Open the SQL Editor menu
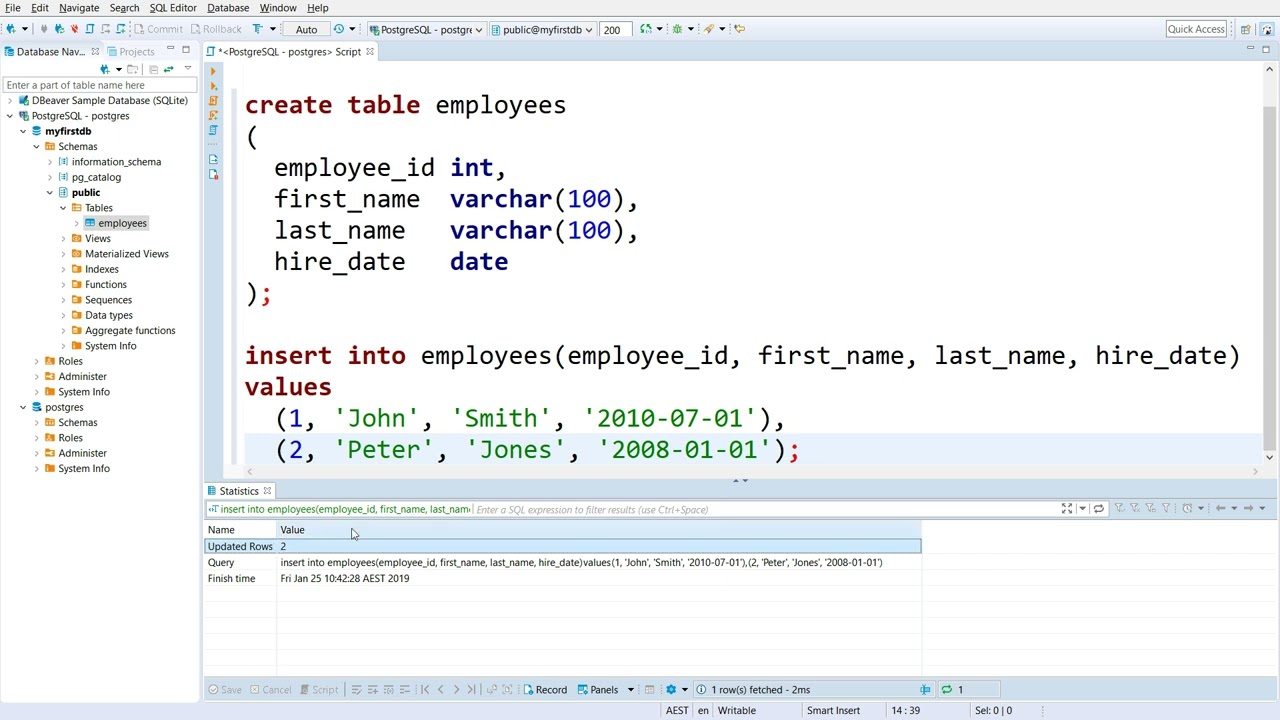1280x720 pixels. point(173,8)
